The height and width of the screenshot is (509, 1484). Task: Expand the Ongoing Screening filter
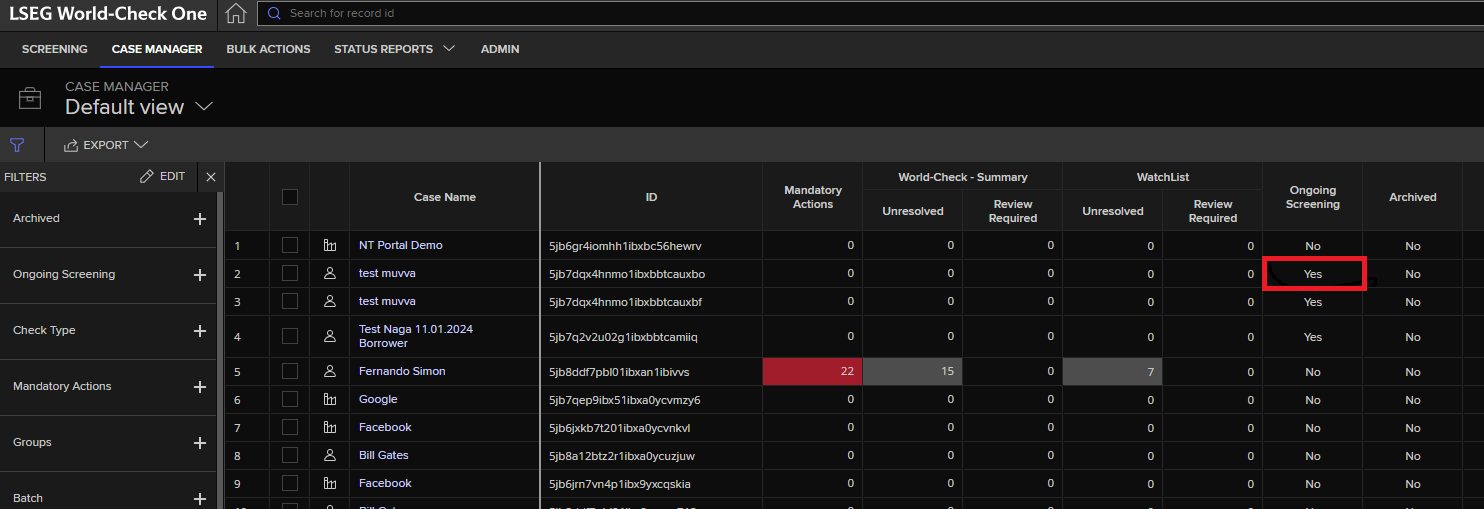199,275
